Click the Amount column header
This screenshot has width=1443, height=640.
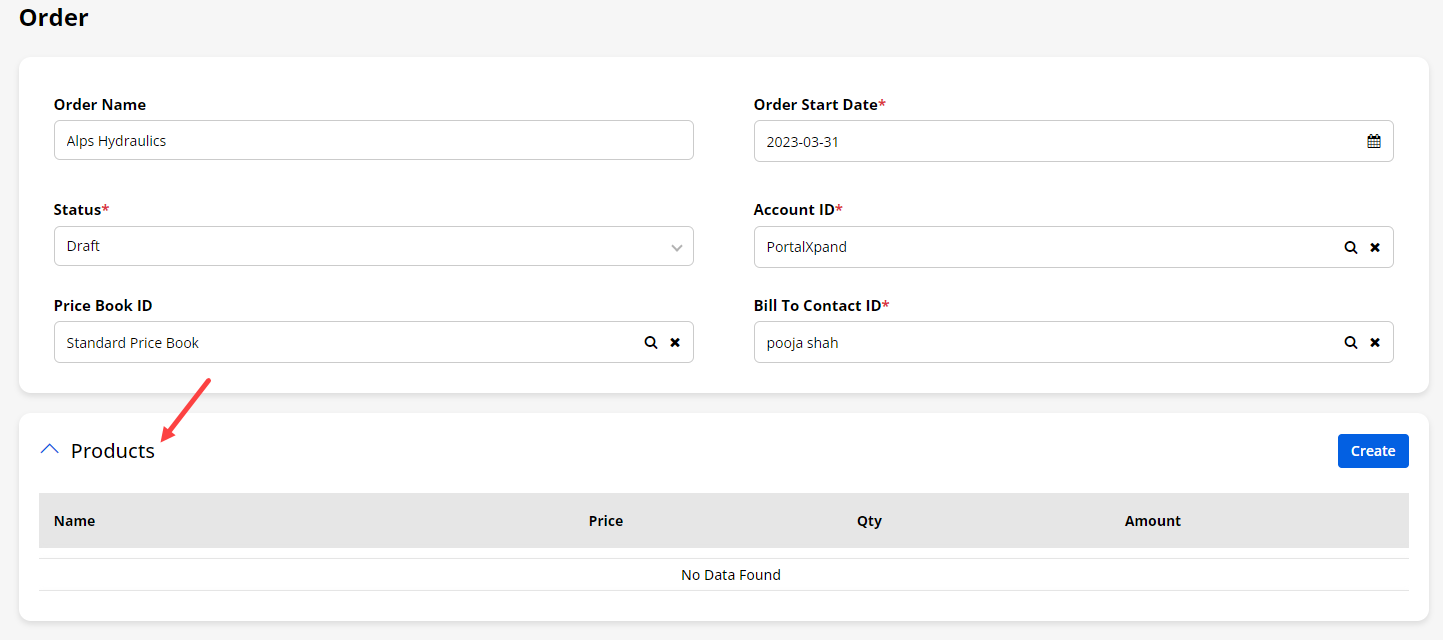(1152, 521)
